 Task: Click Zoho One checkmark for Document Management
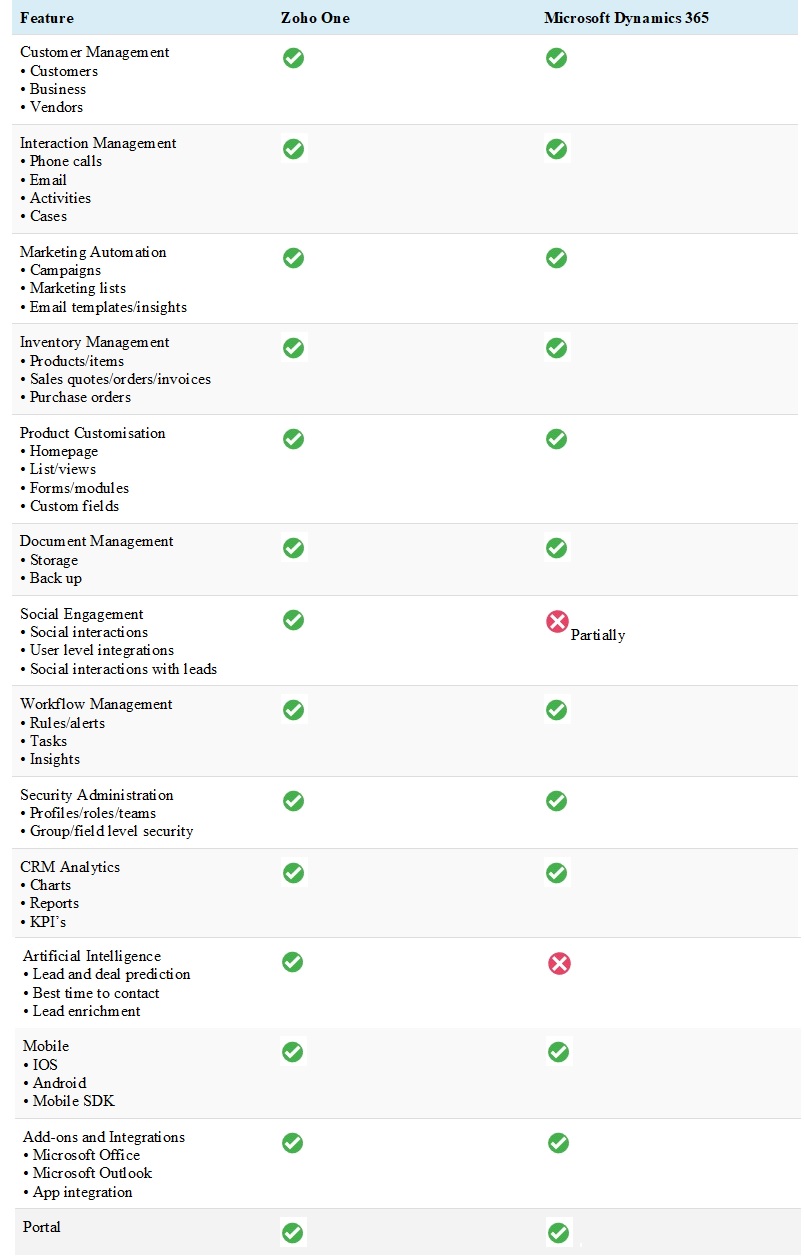[x=293, y=548]
